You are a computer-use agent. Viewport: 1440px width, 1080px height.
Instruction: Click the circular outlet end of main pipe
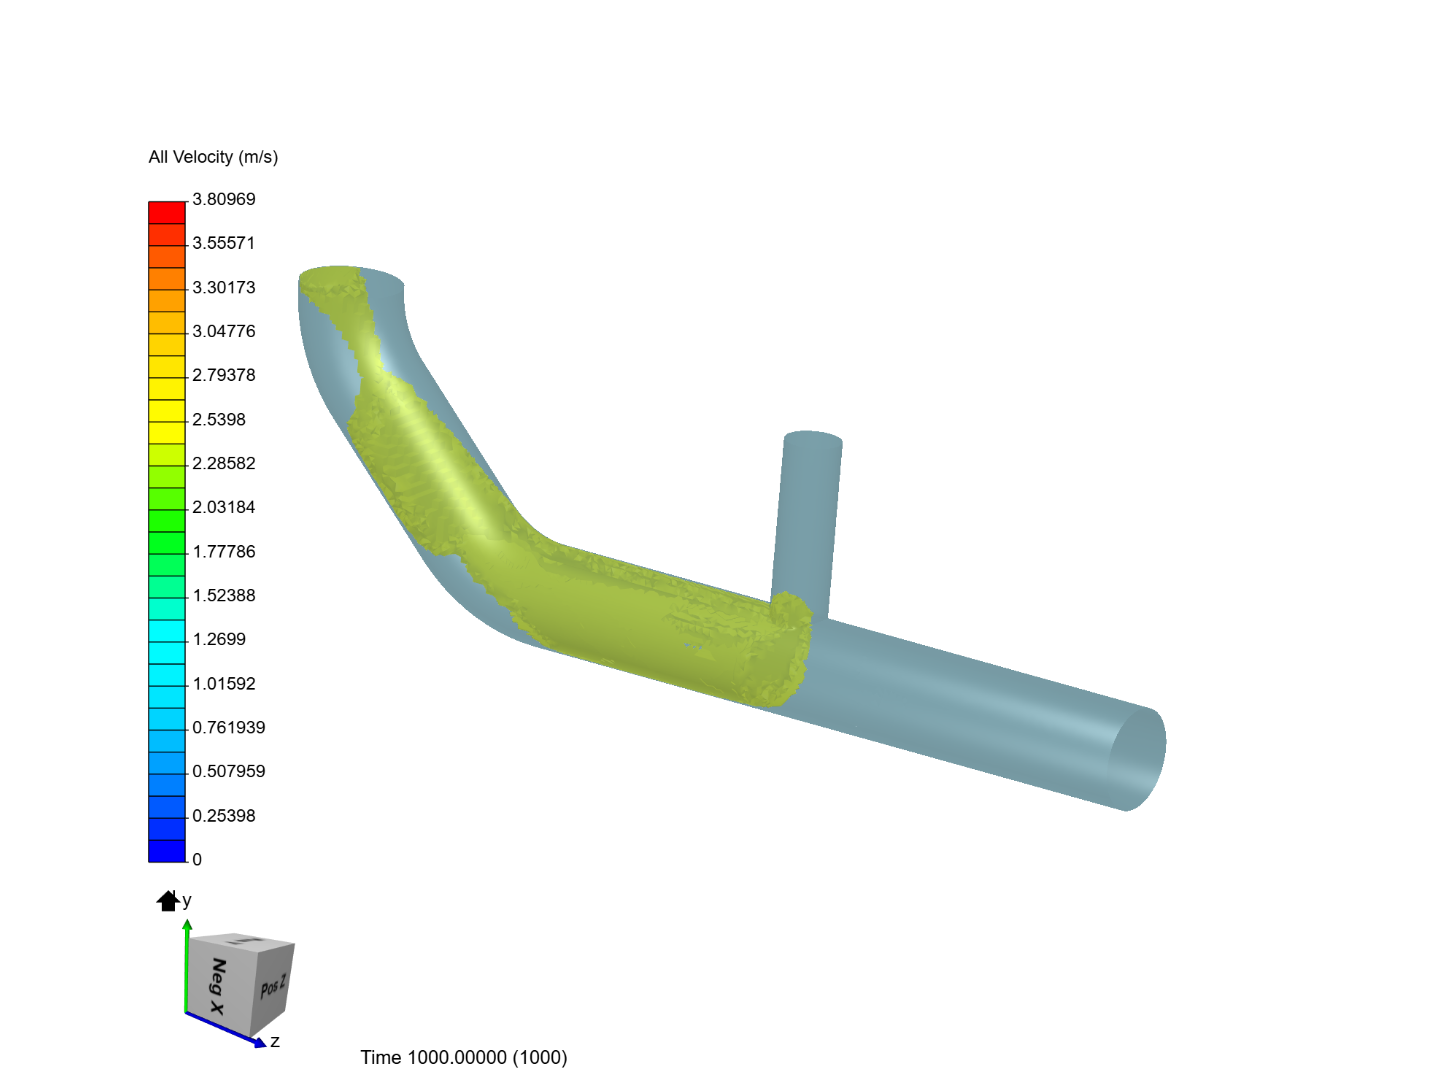pyautogui.click(x=1138, y=759)
